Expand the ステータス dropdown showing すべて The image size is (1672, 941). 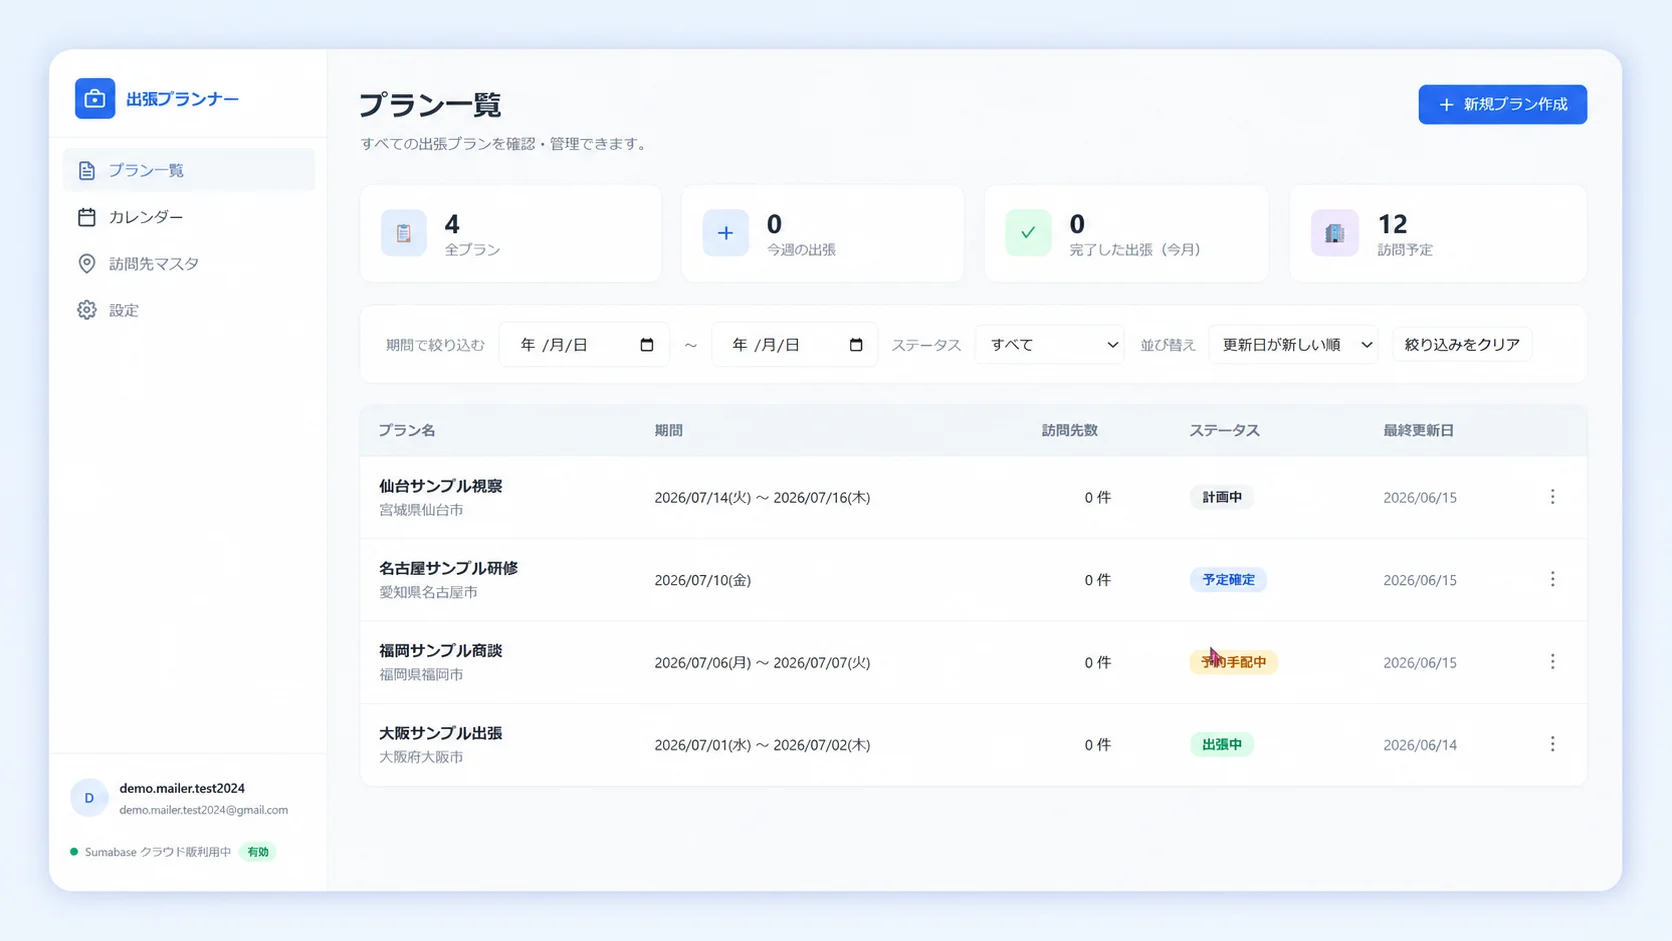(1050, 345)
